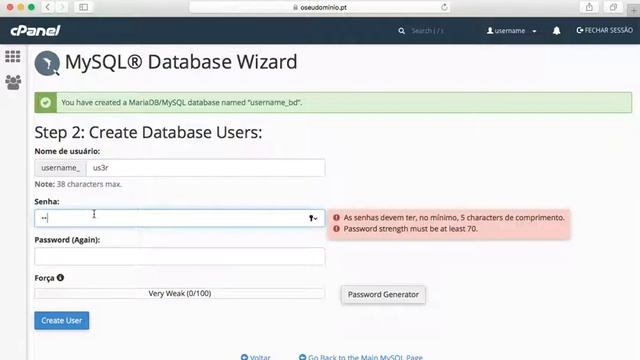Click the browser back arrow
Viewport: 640px width, 360px height.
click(x=48, y=7)
